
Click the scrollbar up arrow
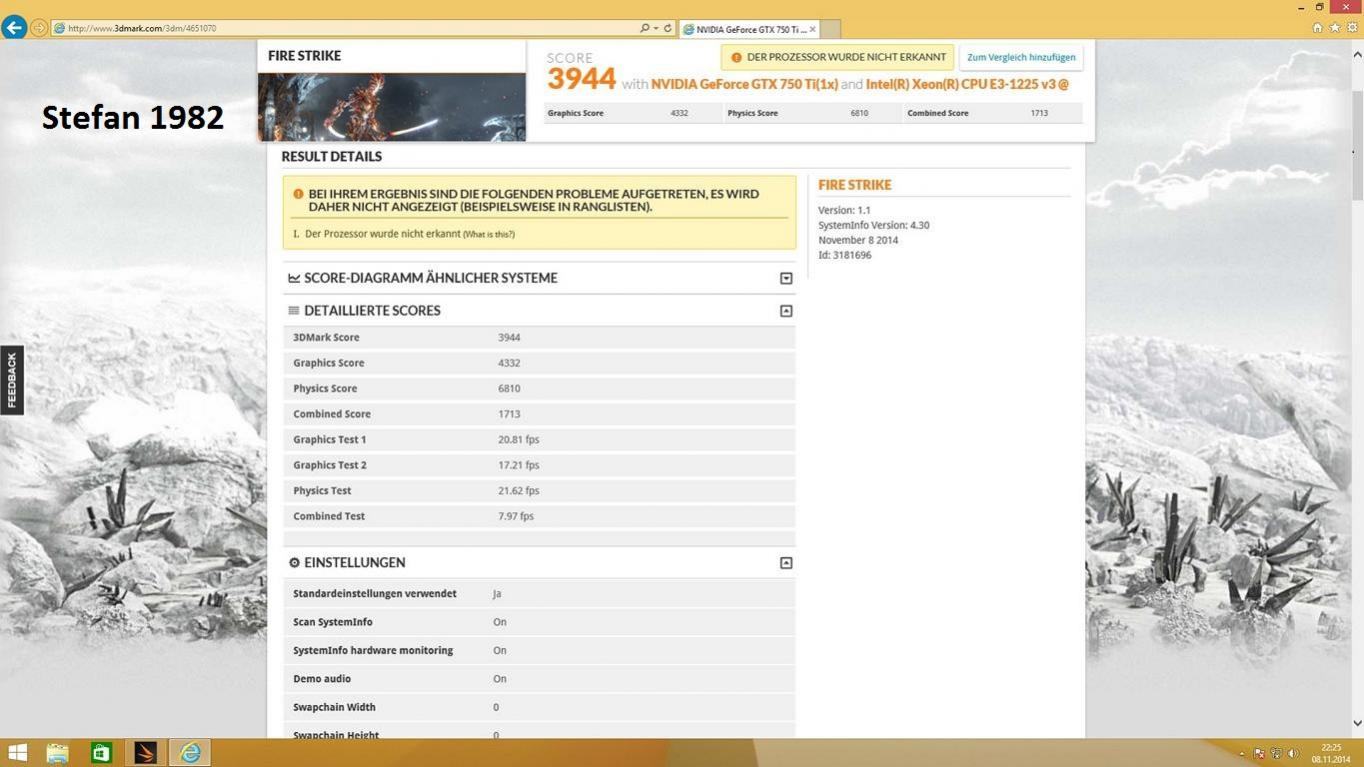pos(1357,54)
